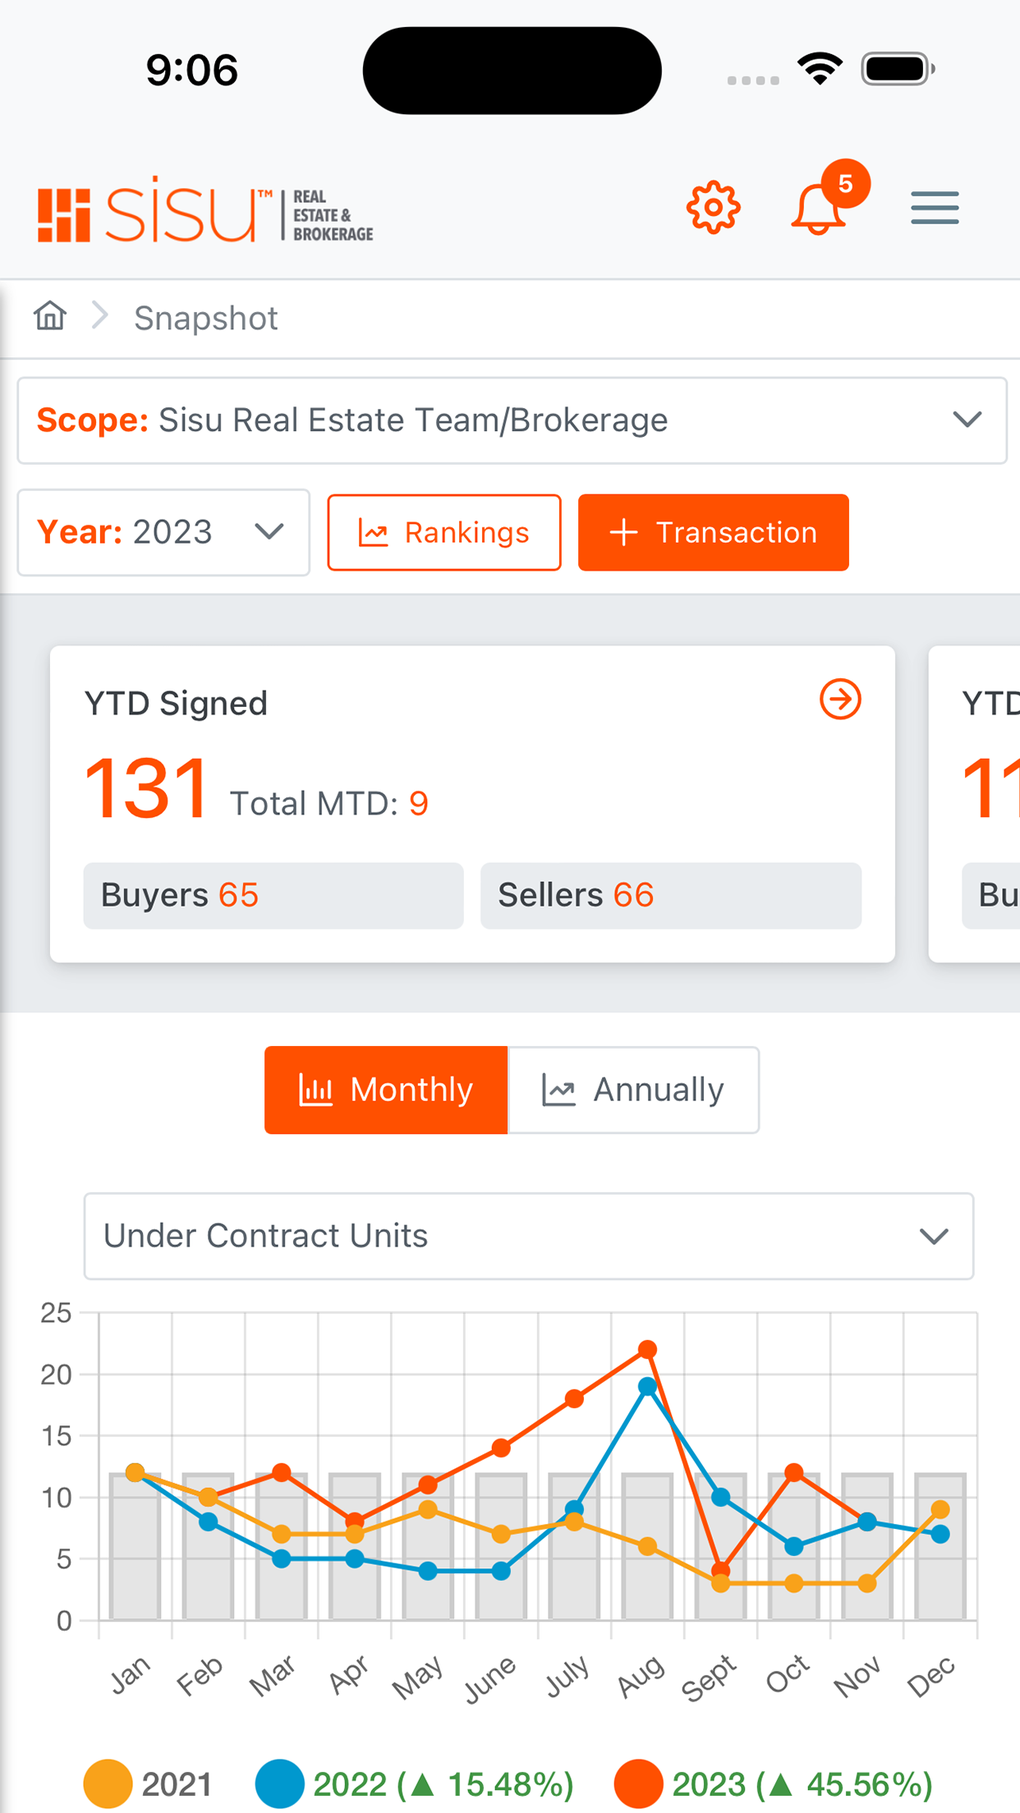Click the Sisu logo
This screenshot has height=1813, width=1020.
pos(205,211)
